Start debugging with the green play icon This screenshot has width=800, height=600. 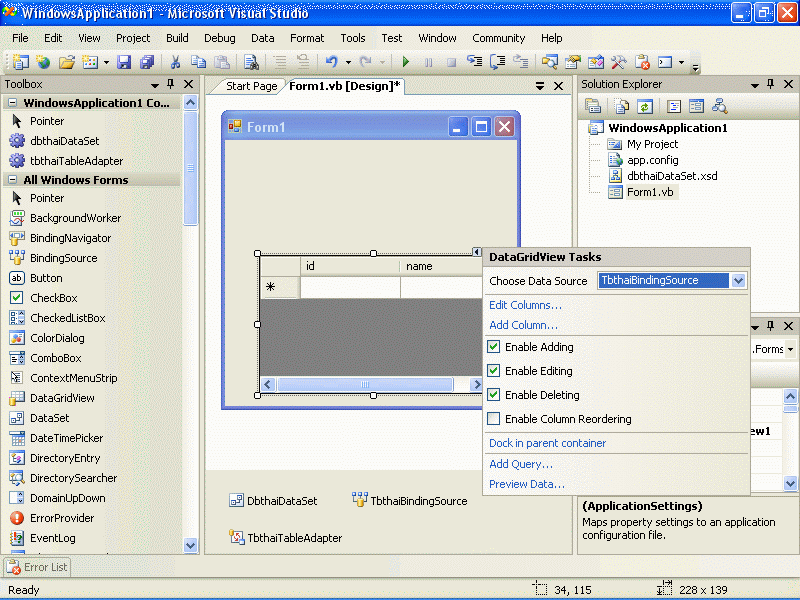click(x=406, y=62)
